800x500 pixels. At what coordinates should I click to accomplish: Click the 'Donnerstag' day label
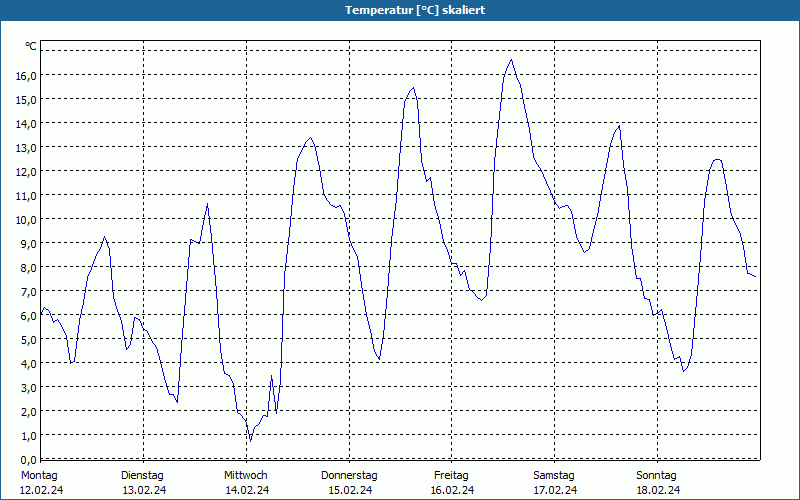pyautogui.click(x=349, y=476)
